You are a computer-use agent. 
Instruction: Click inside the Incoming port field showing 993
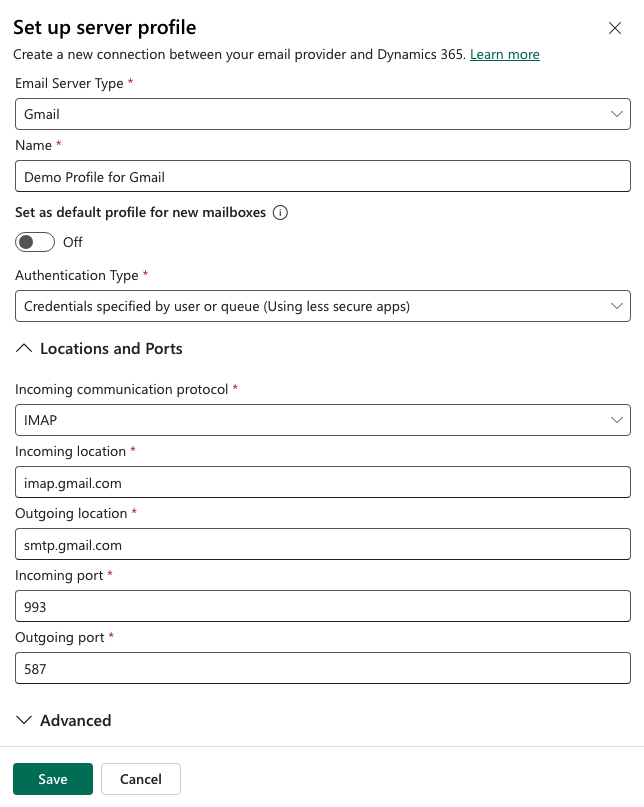(320, 606)
